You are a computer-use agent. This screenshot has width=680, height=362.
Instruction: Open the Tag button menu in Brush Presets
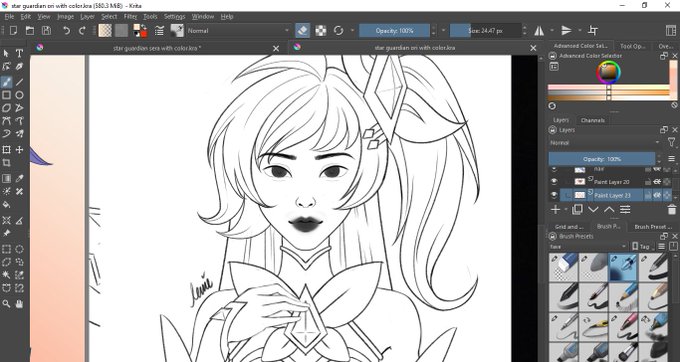point(642,247)
